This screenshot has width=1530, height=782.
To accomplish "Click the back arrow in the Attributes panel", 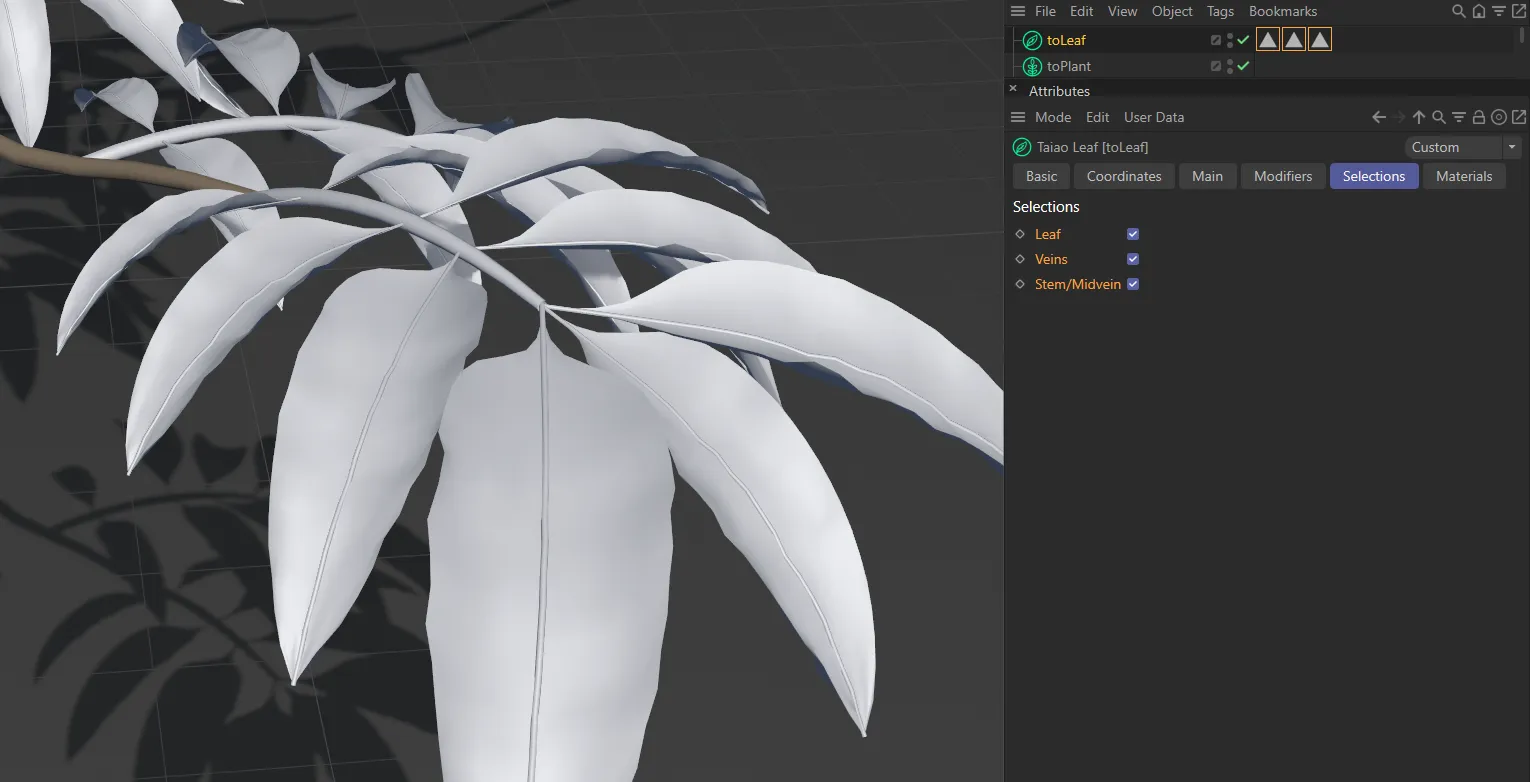I will pos(1379,116).
